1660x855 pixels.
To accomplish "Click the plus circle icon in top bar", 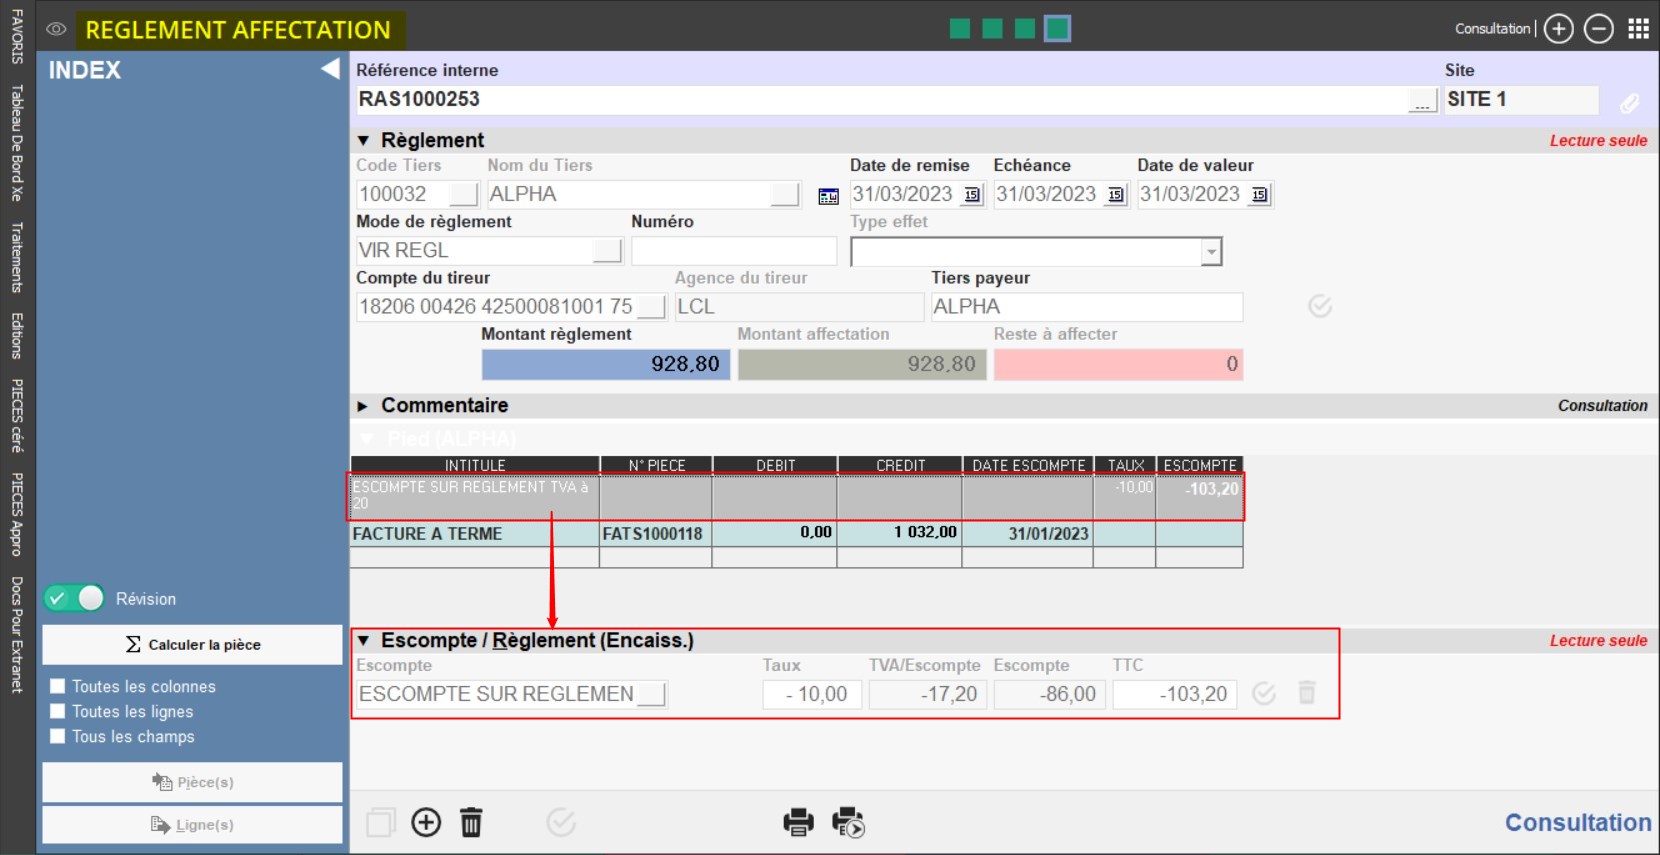I will pyautogui.click(x=1558, y=29).
